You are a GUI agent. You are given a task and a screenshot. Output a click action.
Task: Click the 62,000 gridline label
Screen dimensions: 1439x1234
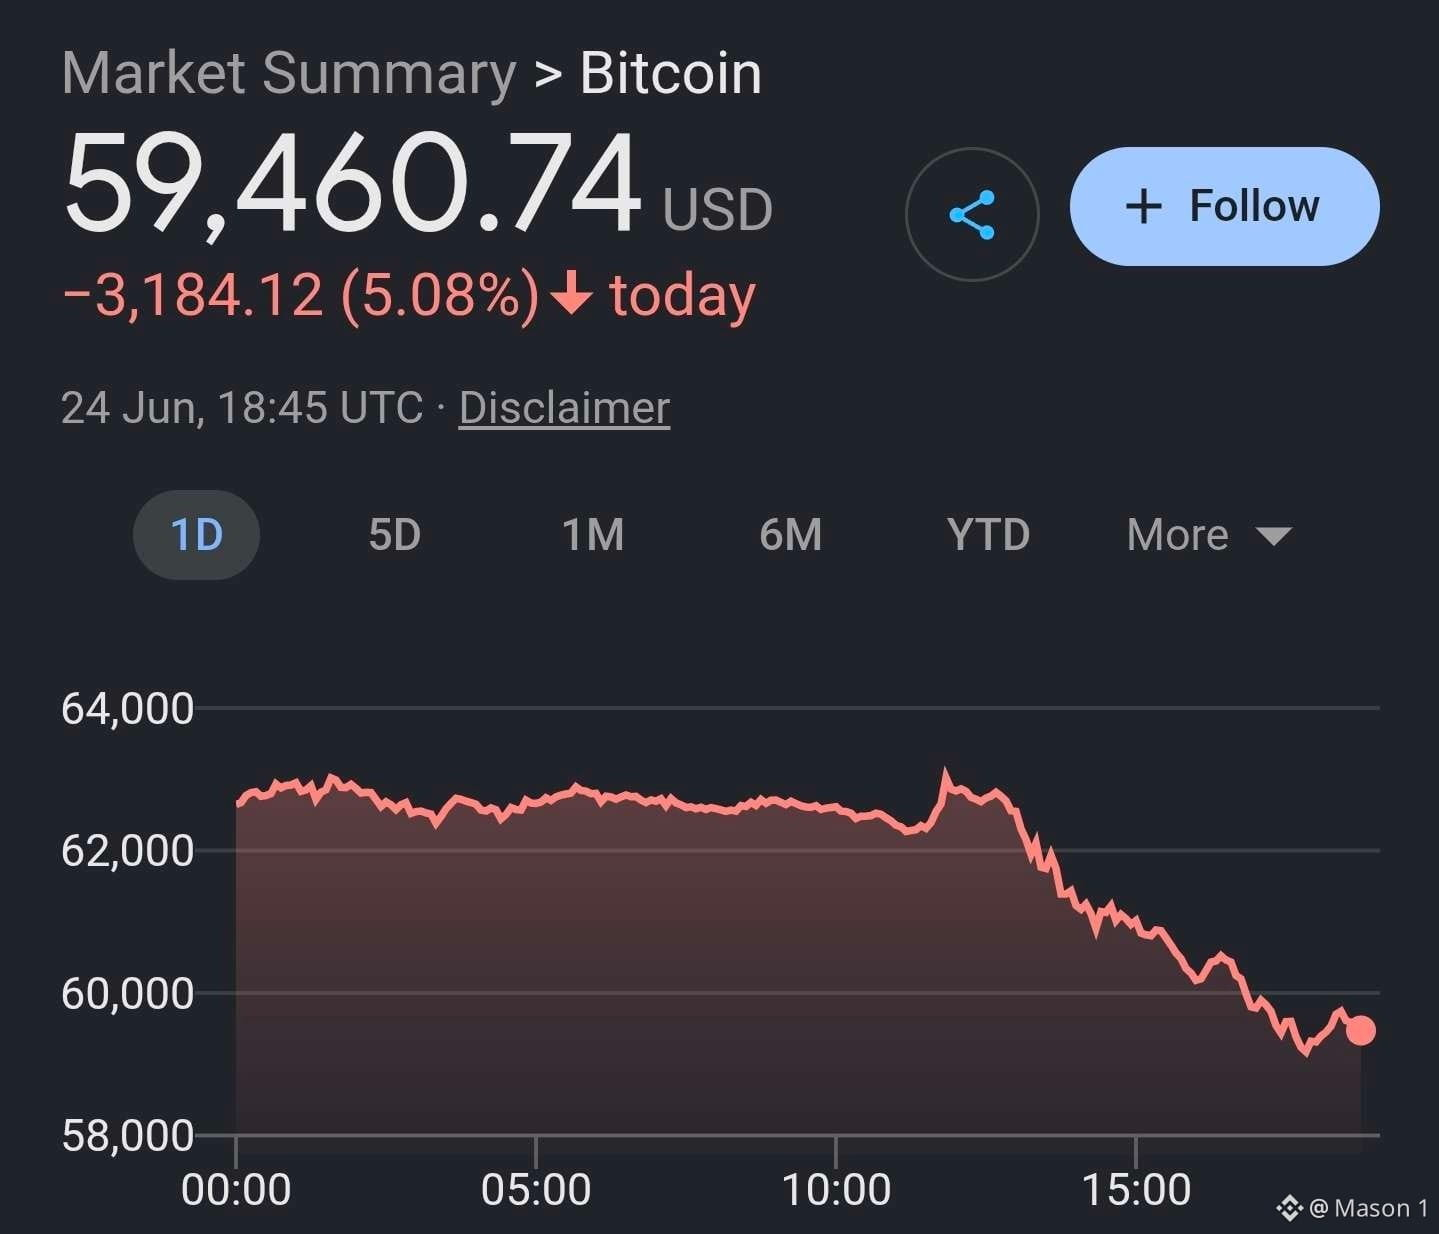127,851
